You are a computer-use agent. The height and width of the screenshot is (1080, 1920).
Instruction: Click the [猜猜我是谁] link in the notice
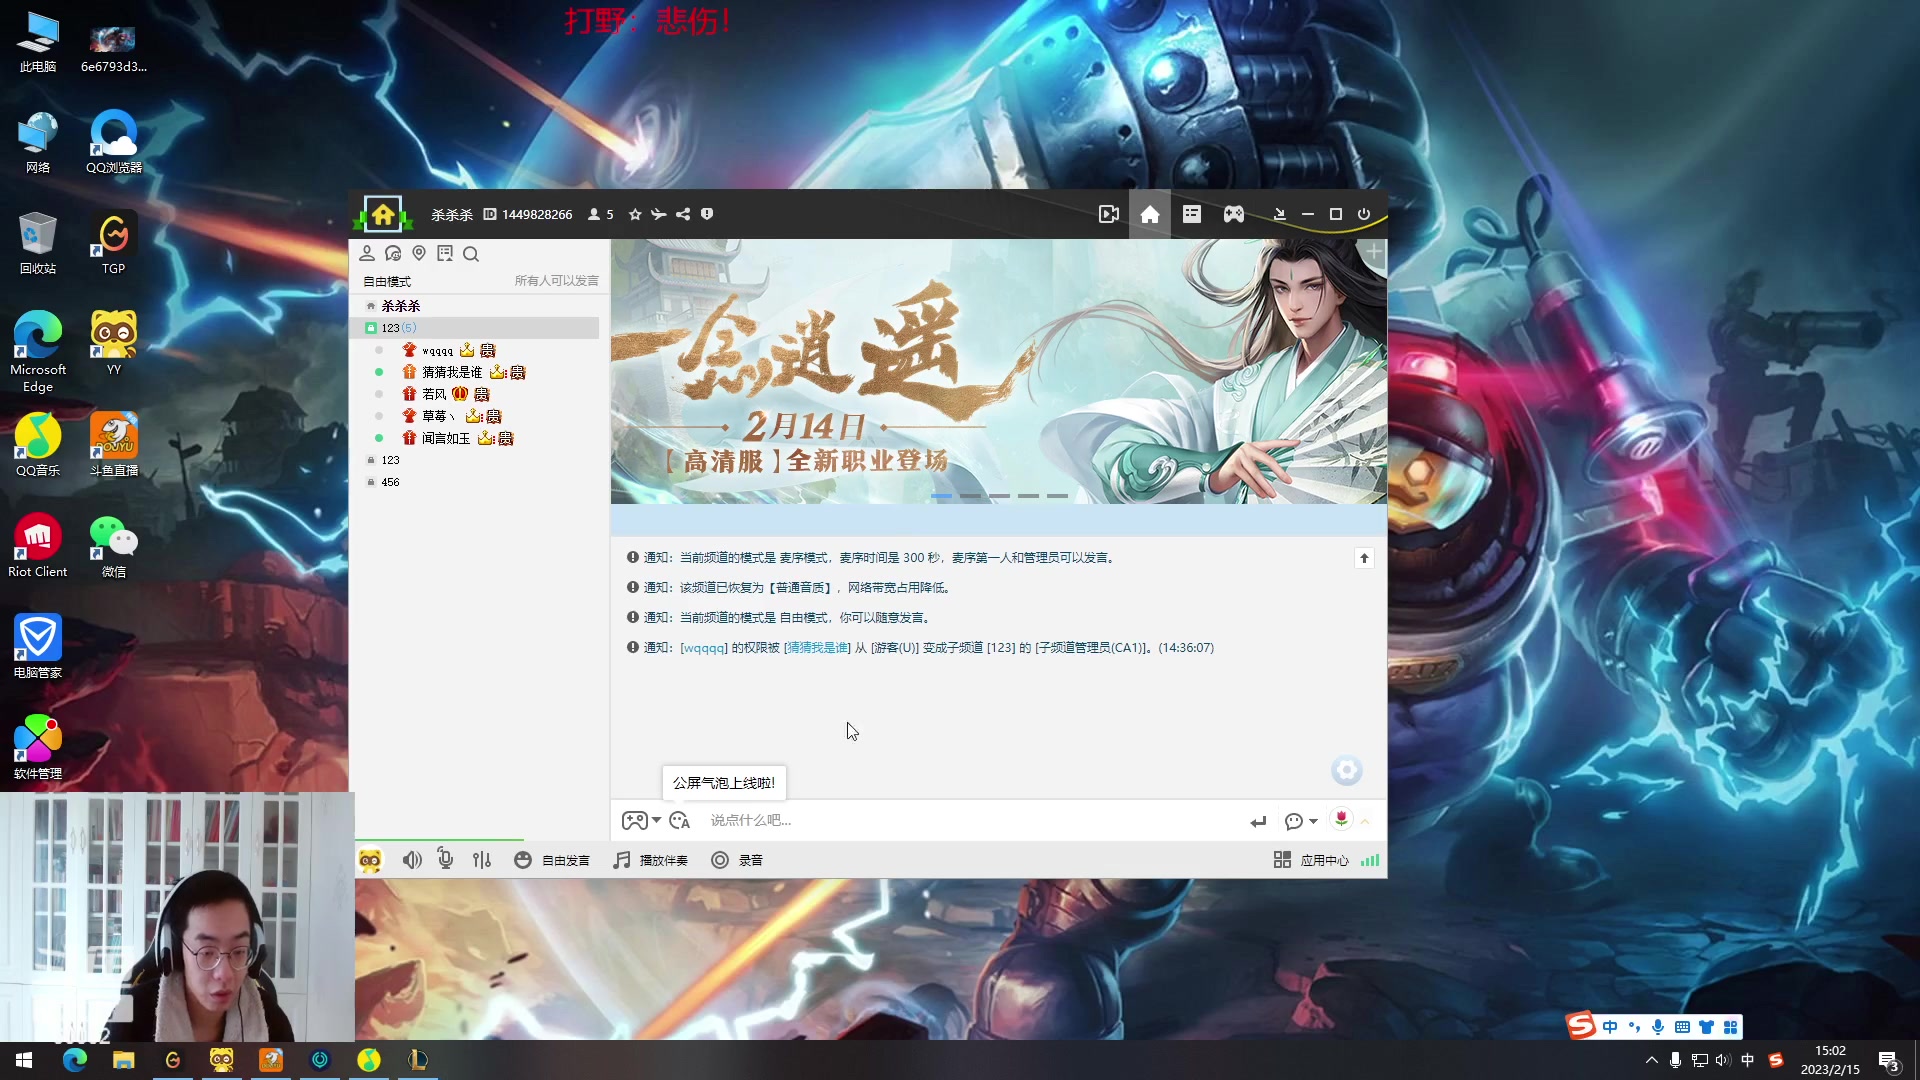coord(817,648)
